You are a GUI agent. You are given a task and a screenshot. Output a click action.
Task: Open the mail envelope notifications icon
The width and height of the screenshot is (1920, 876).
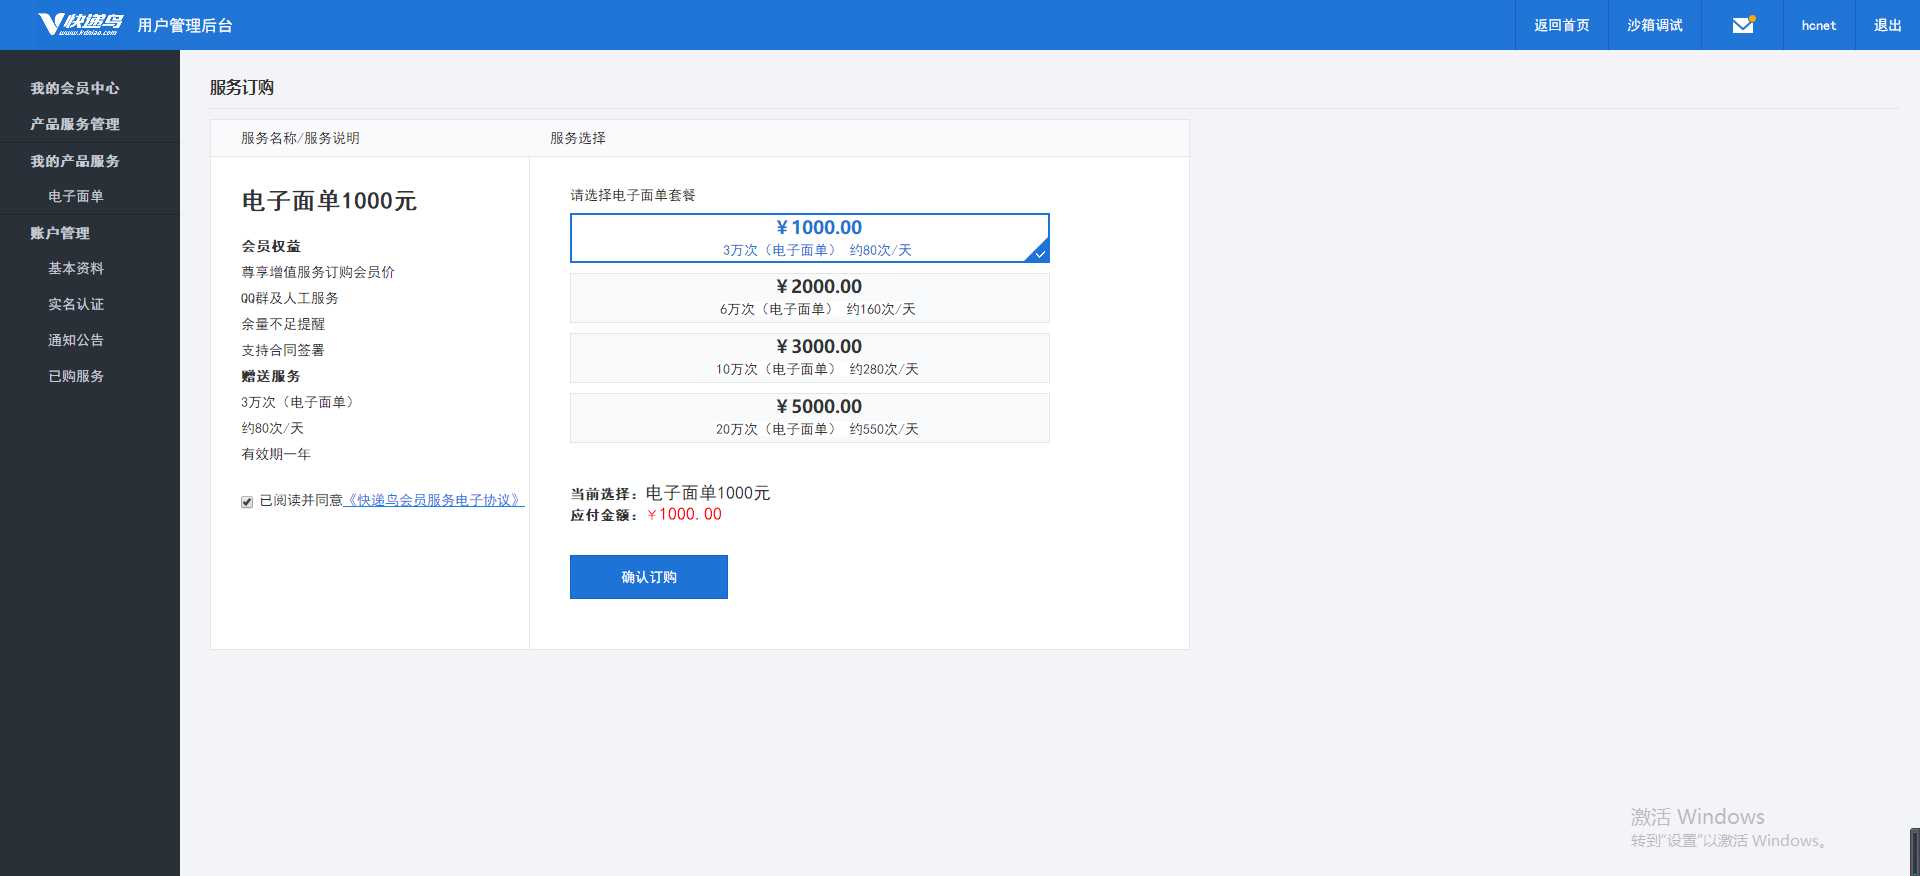[x=1743, y=25]
